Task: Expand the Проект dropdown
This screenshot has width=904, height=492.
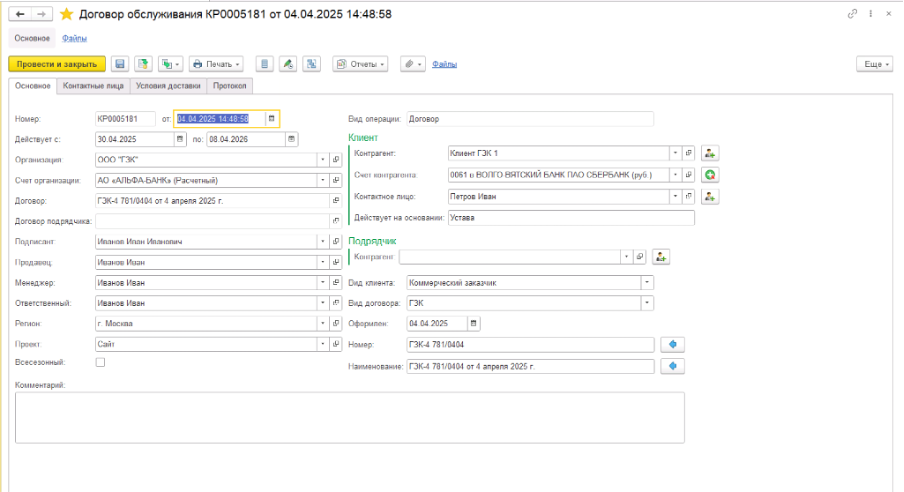Action: coord(323,344)
